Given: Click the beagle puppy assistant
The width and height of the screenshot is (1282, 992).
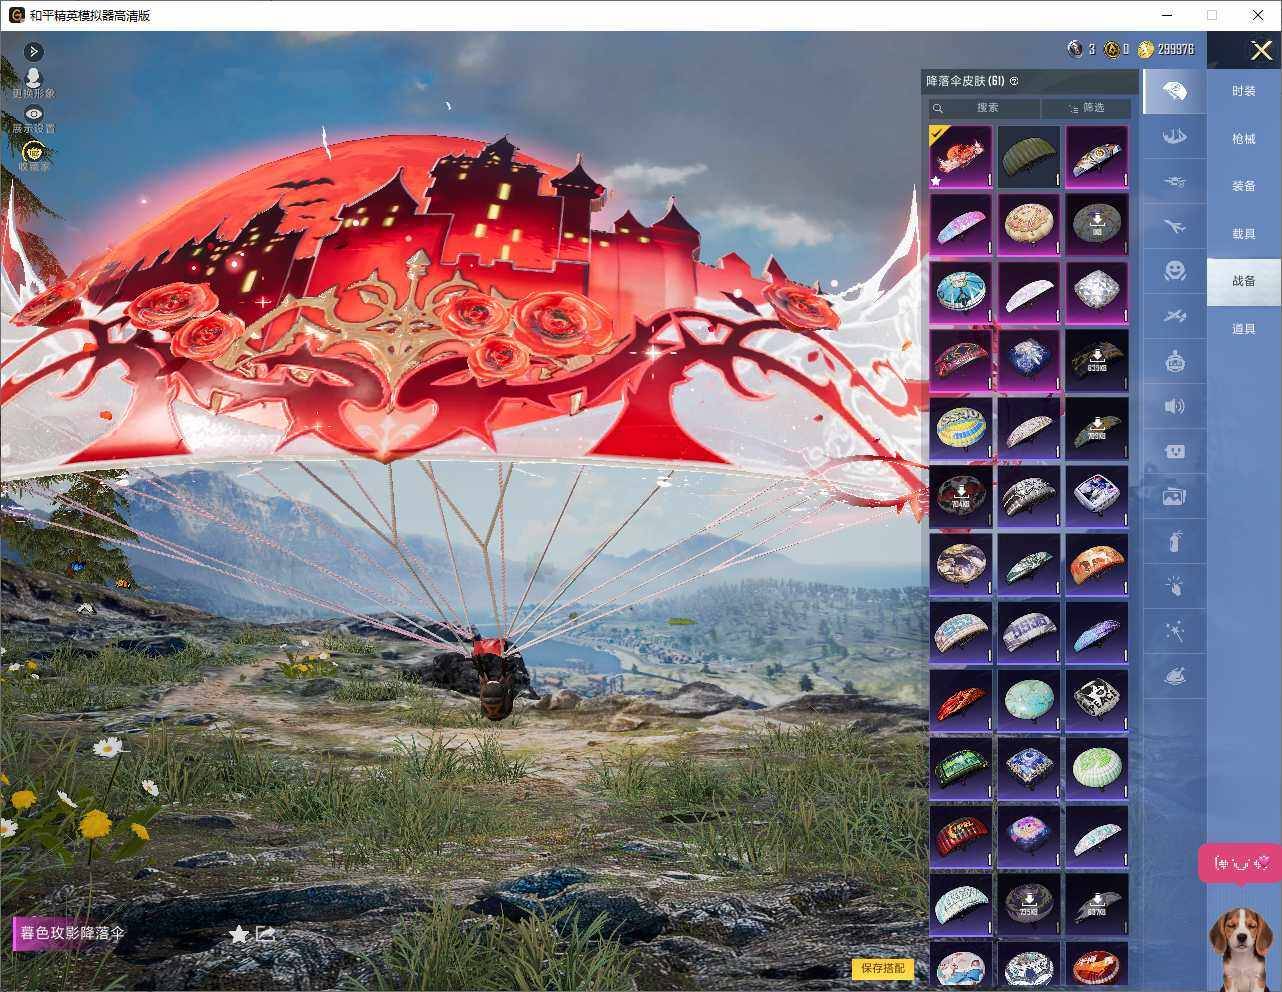Looking at the screenshot, I should click(1240, 948).
